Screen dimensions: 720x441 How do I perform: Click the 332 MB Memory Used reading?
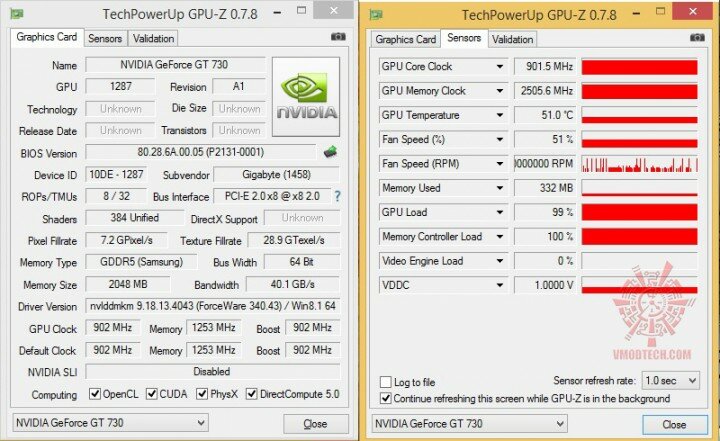(545, 188)
